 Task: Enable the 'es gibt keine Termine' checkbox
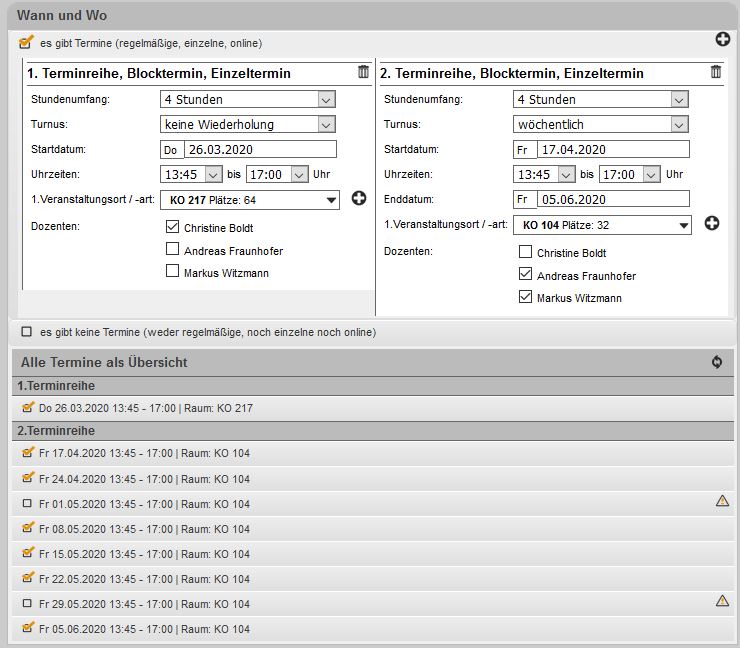(27, 332)
